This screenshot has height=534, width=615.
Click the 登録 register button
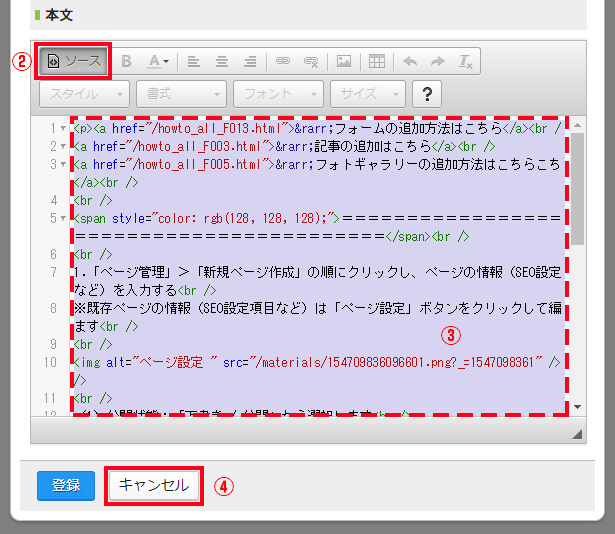66,486
